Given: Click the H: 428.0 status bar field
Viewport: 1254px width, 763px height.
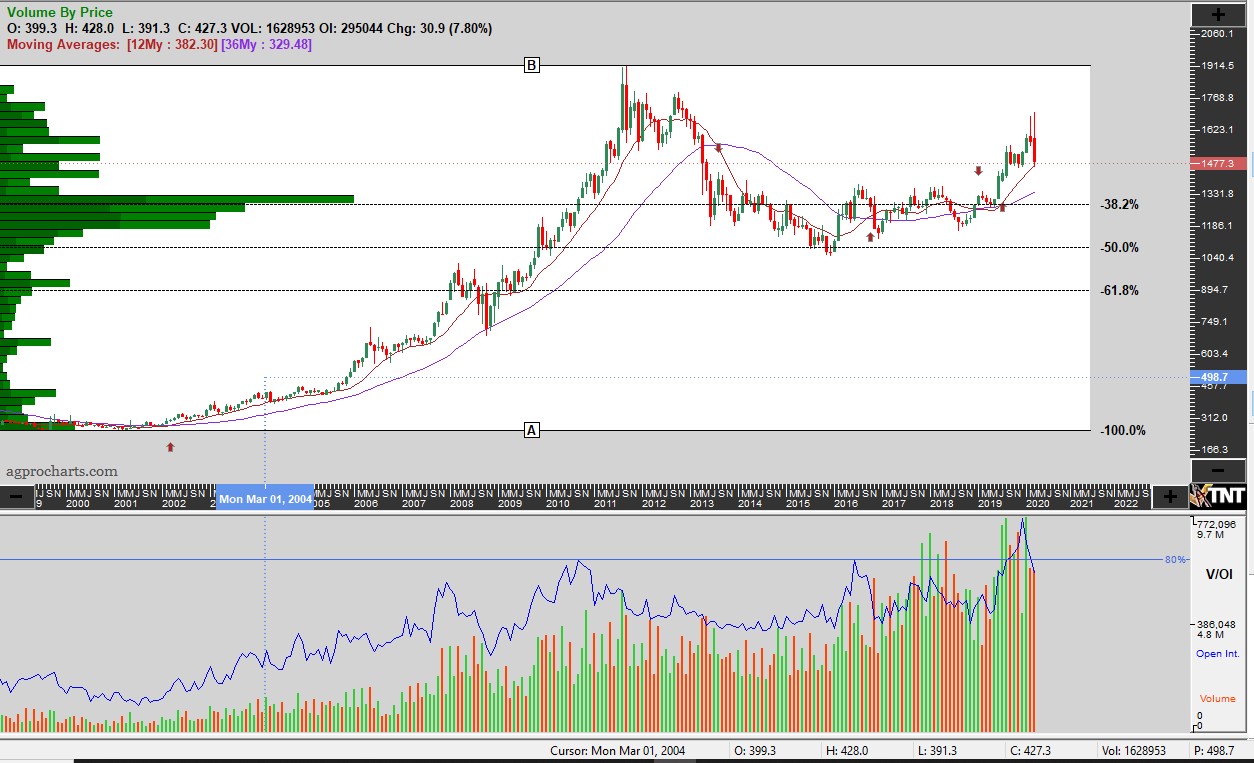Looking at the screenshot, I should [x=847, y=750].
